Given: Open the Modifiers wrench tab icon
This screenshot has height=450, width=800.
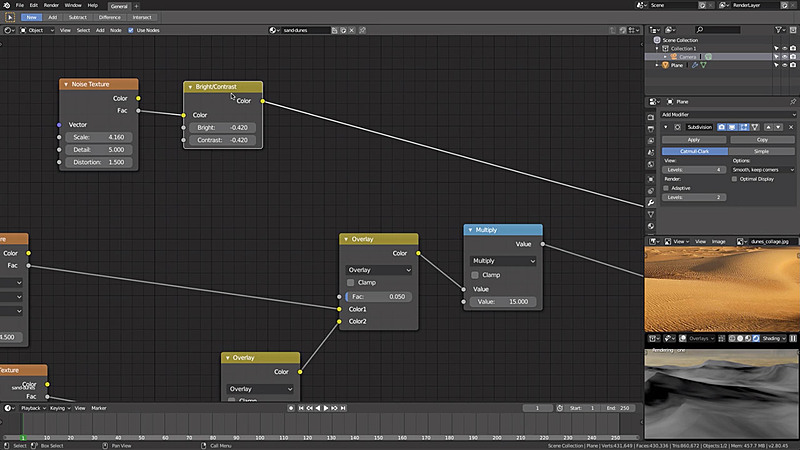Looking at the screenshot, I should (x=651, y=203).
